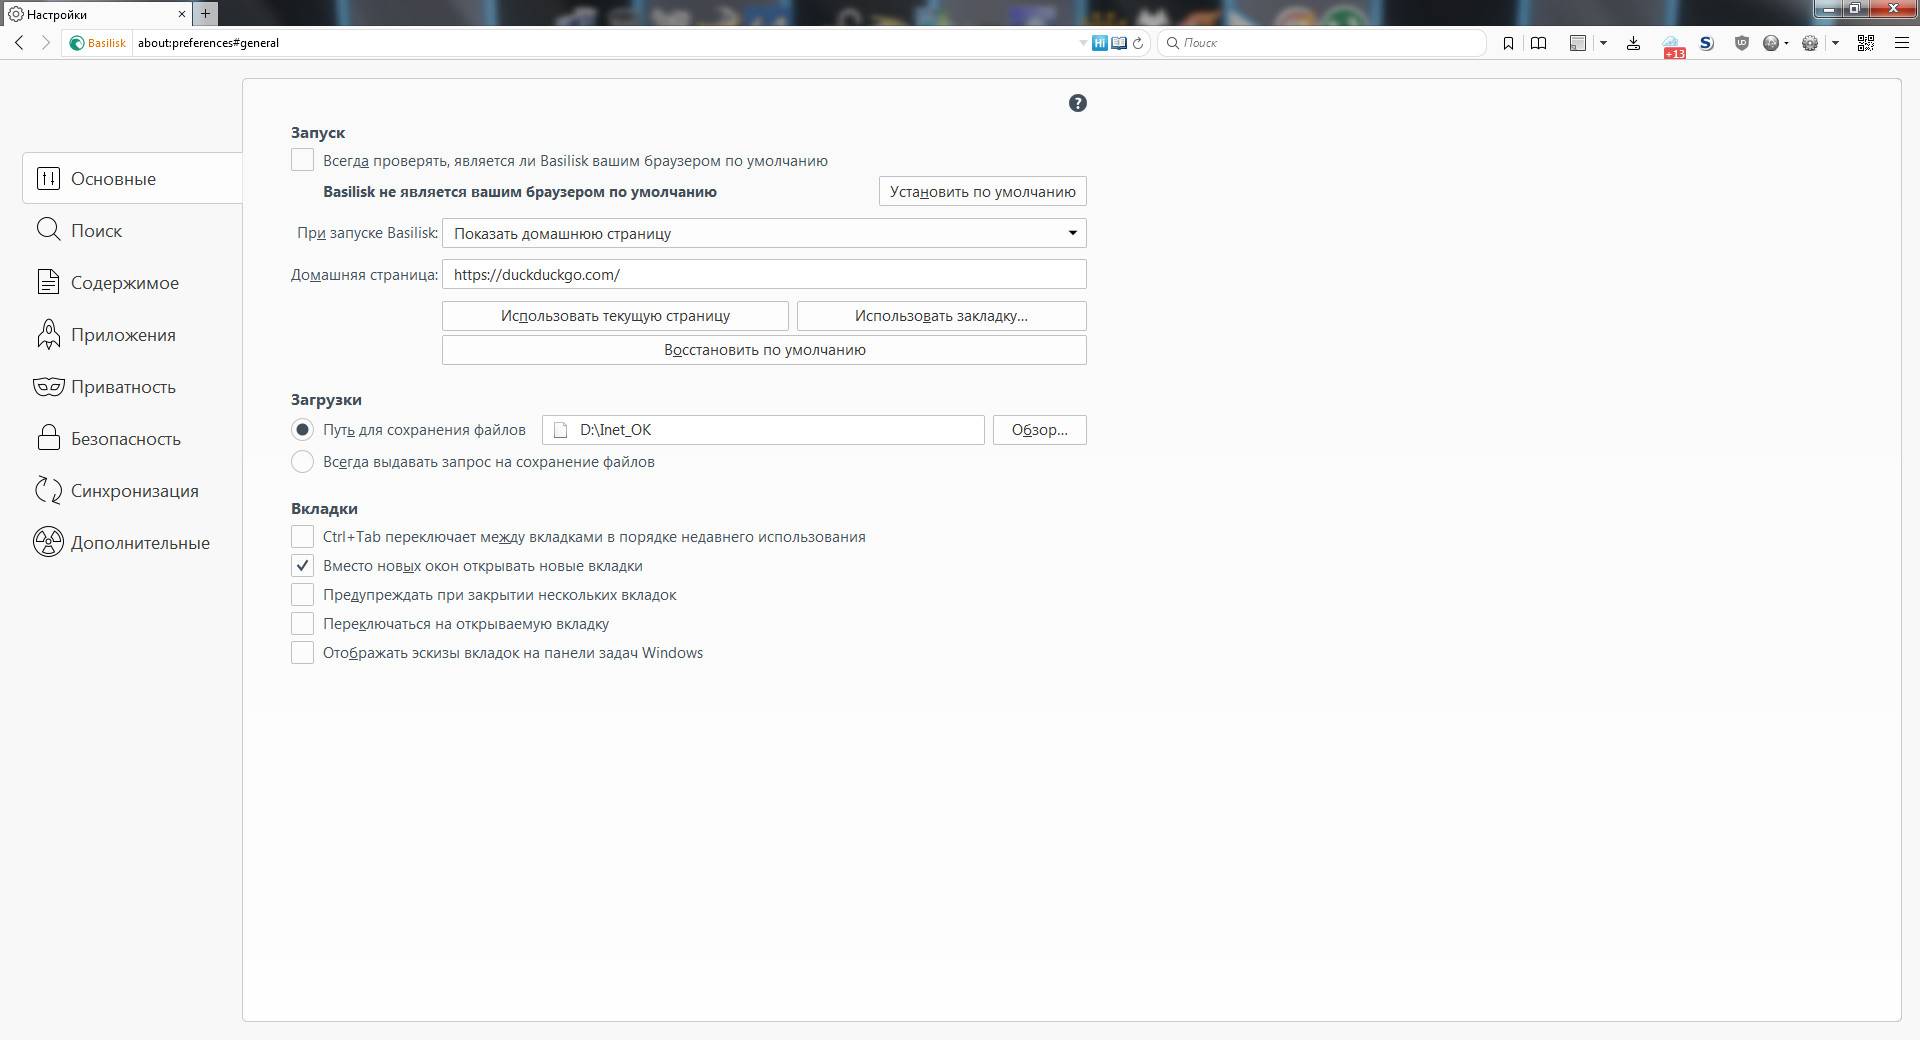The height and width of the screenshot is (1040, 1920).
Task: Click Использовать текущую страницу button
Action: (615, 315)
